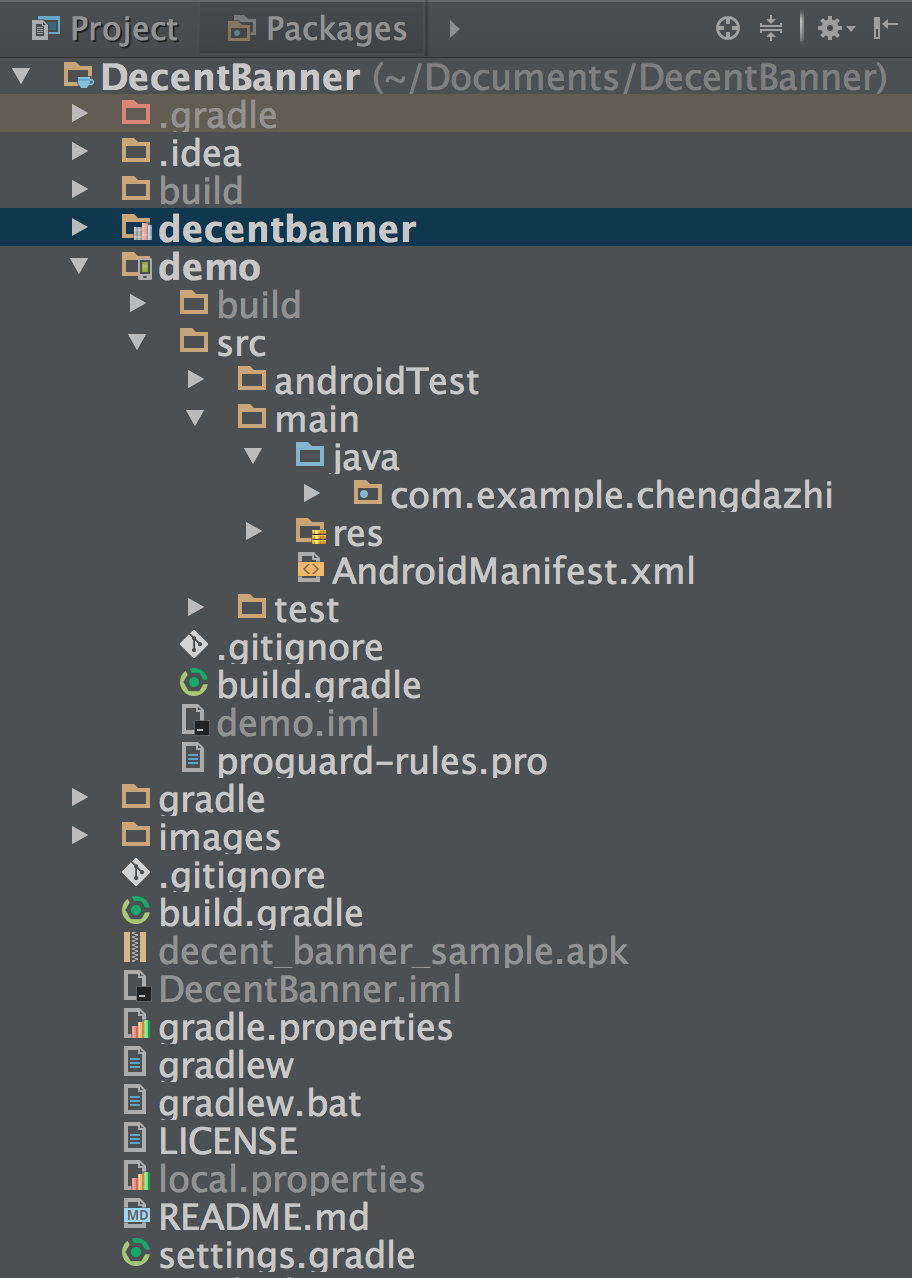Collapse the demo module folder

(x=80, y=267)
